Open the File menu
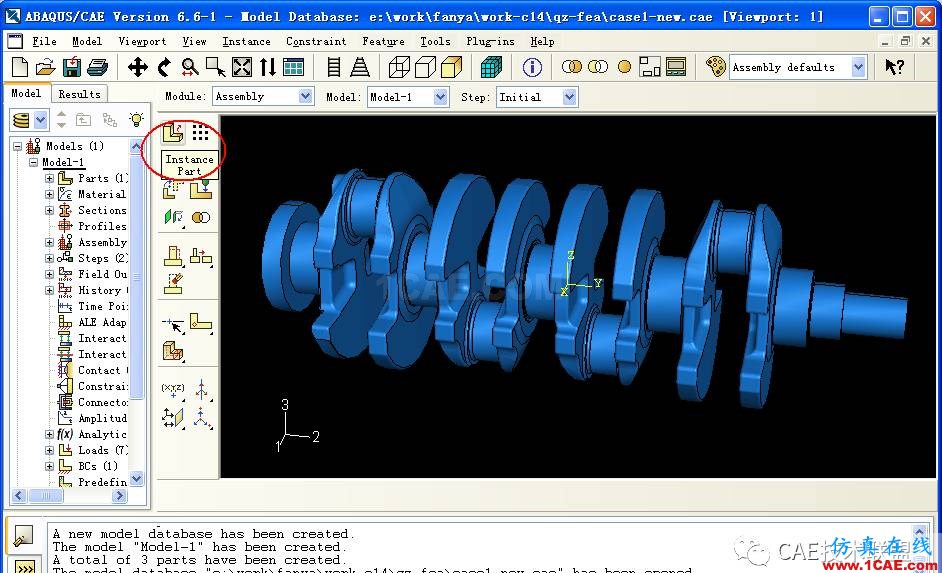The image size is (942, 573). 44,41
